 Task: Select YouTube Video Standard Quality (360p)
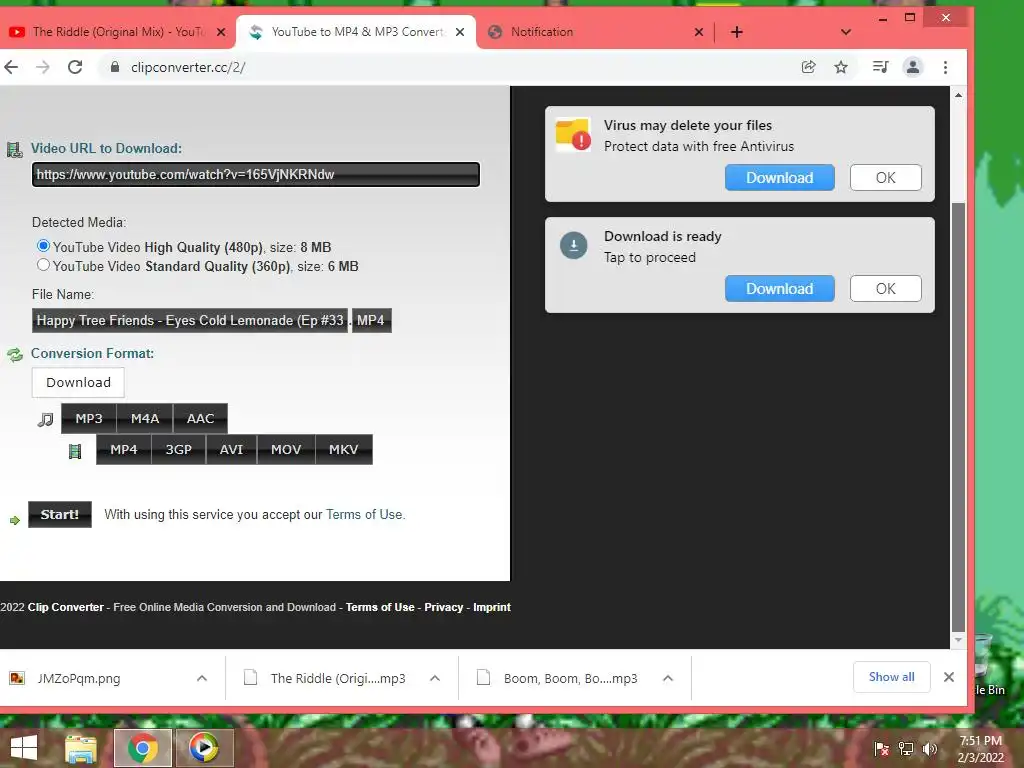[43, 265]
